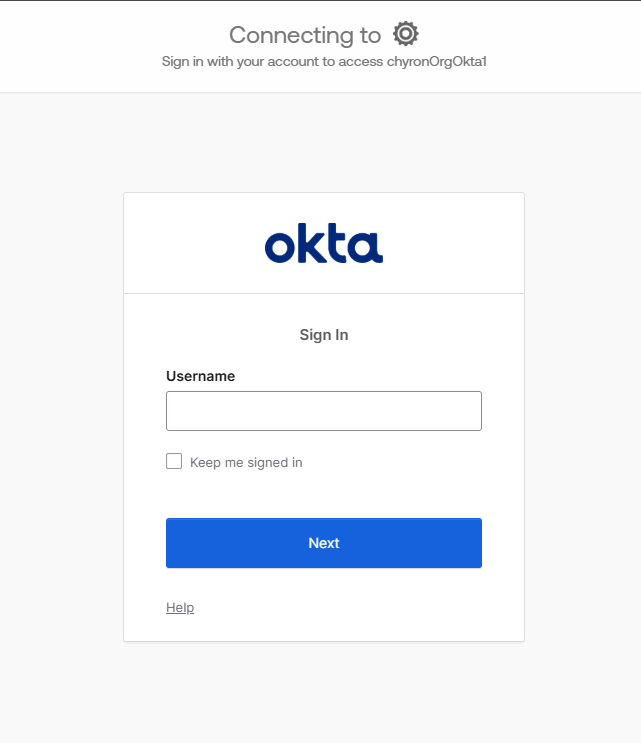Click gray background below the sign-in card

tap(323, 695)
